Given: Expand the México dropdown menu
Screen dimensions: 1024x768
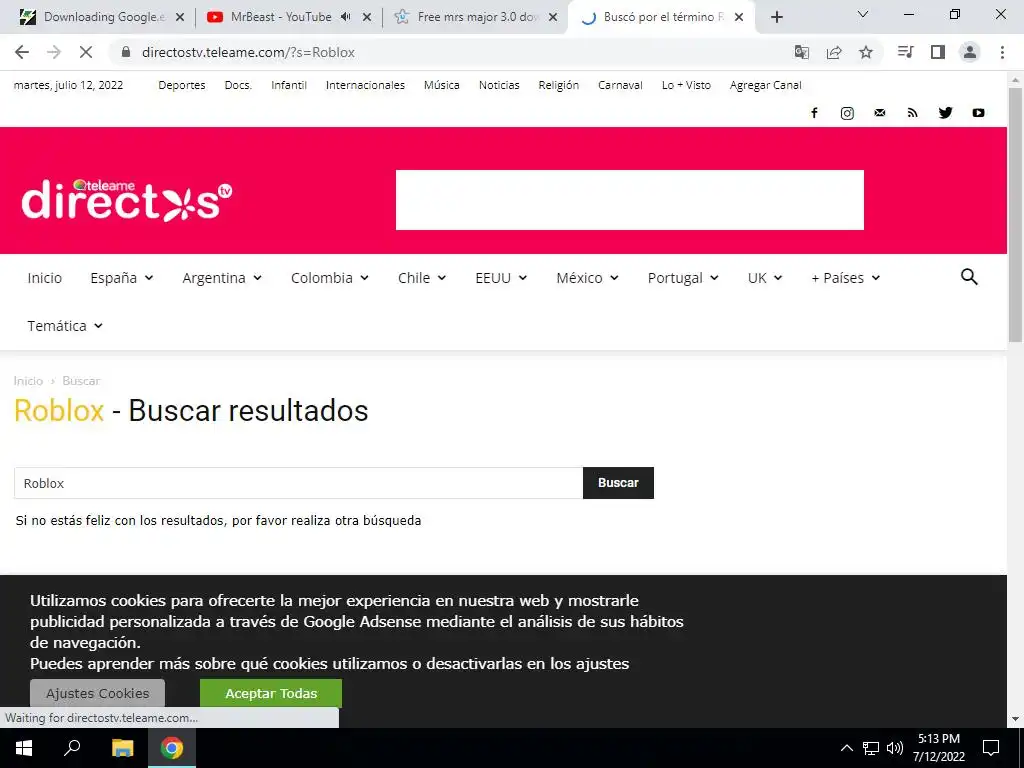Looking at the screenshot, I should click(587, 278).
